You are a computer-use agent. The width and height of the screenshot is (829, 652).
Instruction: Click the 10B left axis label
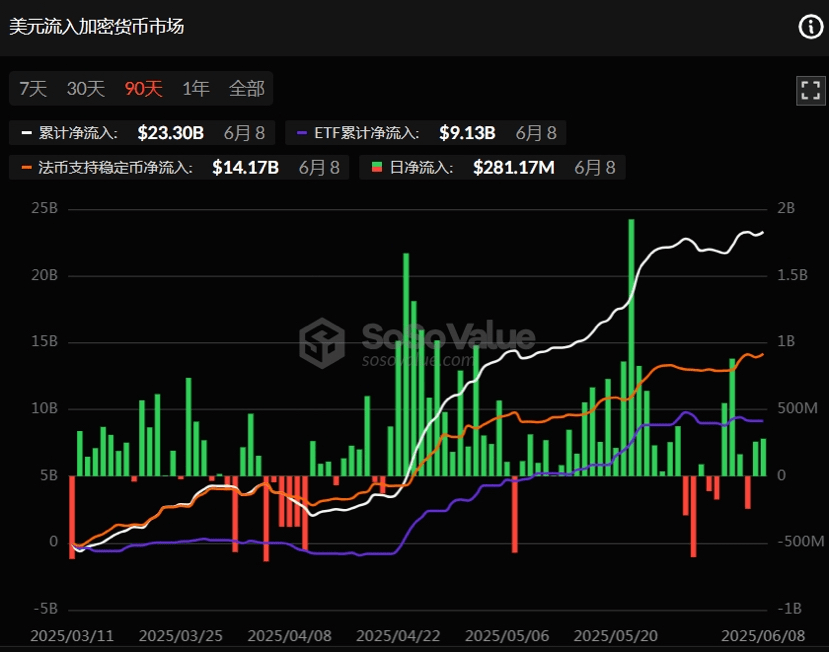click(x=44, y=408)
